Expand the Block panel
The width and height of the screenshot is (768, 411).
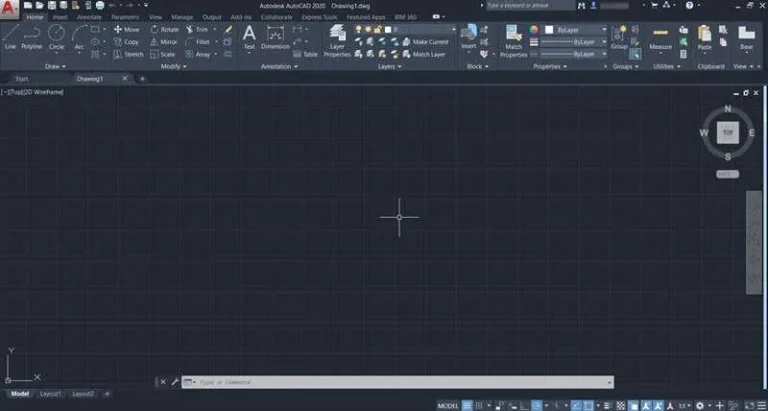click(477, 66)
